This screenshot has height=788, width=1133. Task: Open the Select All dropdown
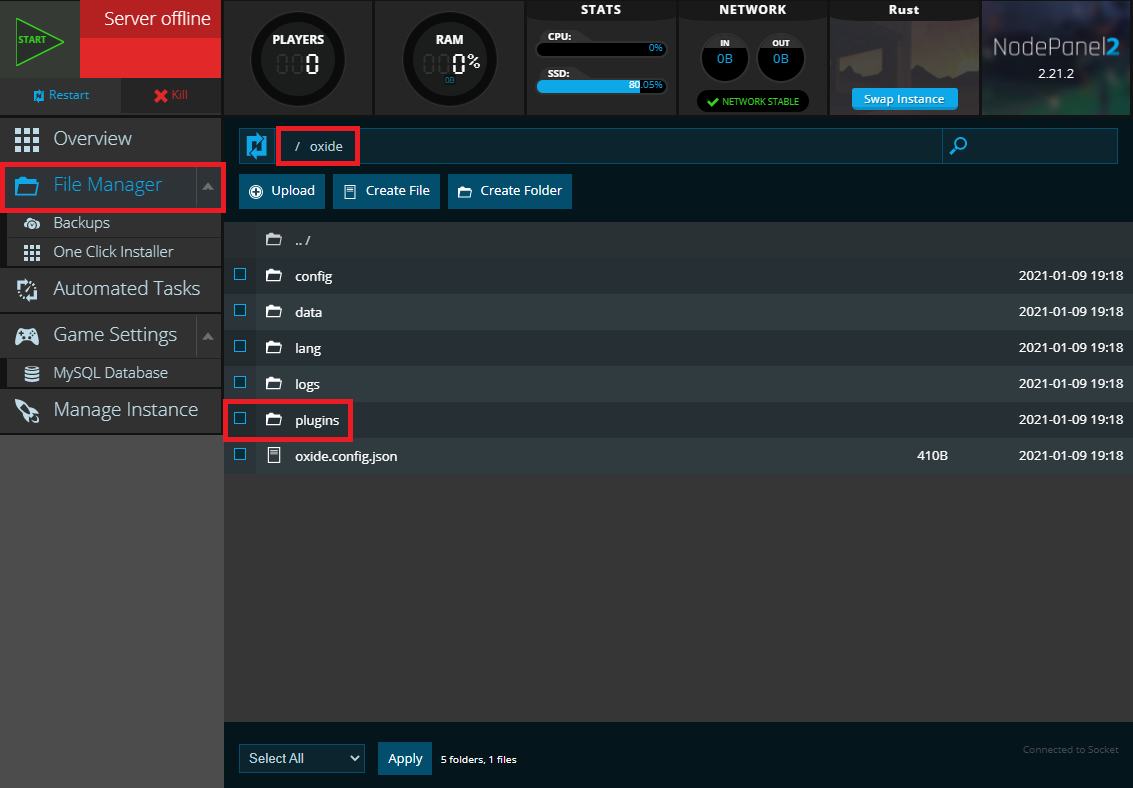click(302, 758)
